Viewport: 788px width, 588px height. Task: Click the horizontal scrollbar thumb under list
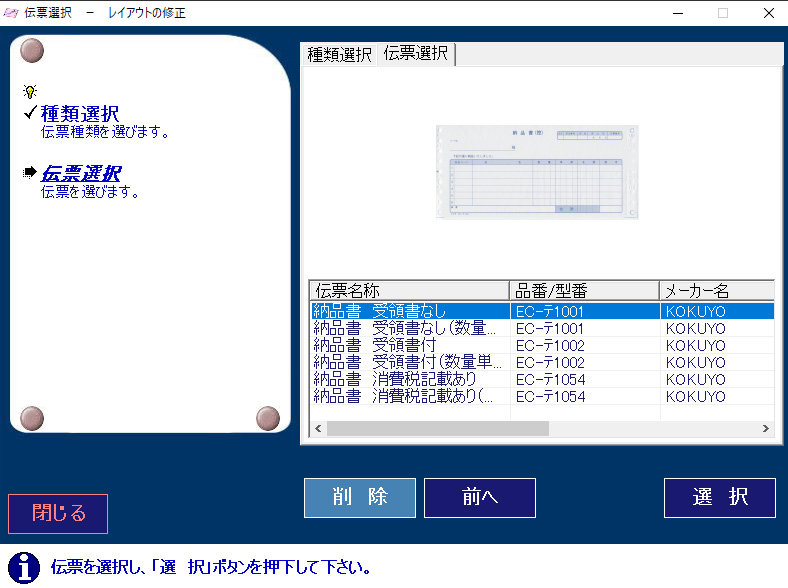pos(437,428)
